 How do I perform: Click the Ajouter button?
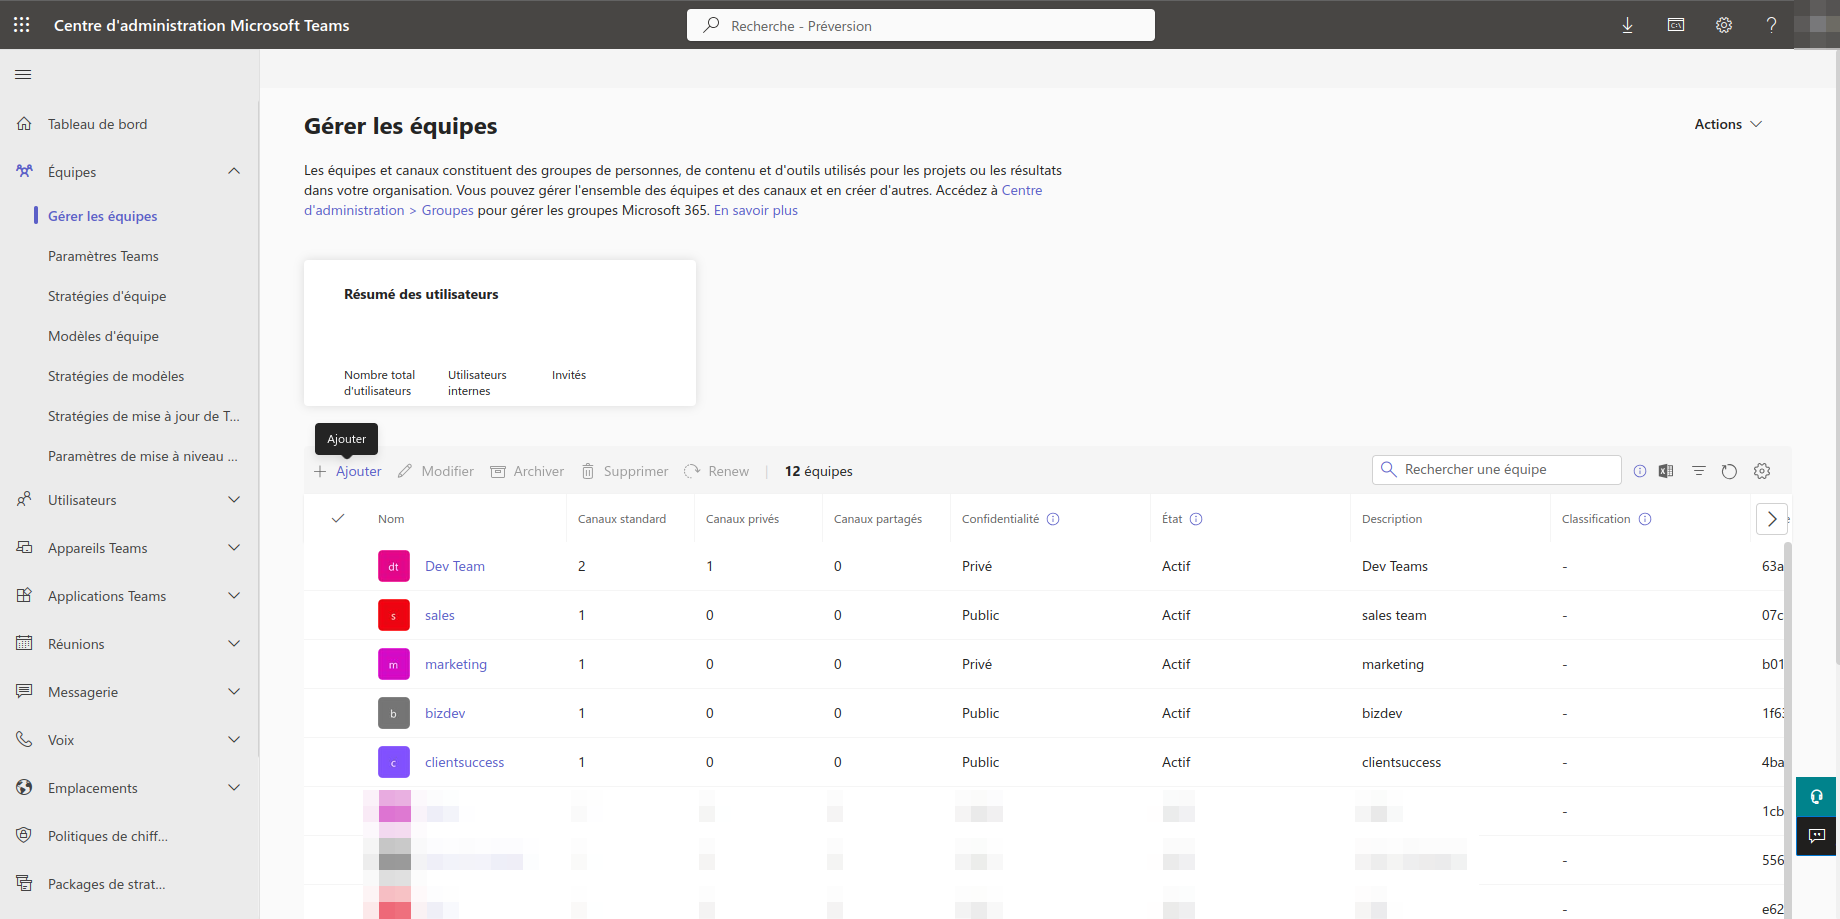point(348,471)
